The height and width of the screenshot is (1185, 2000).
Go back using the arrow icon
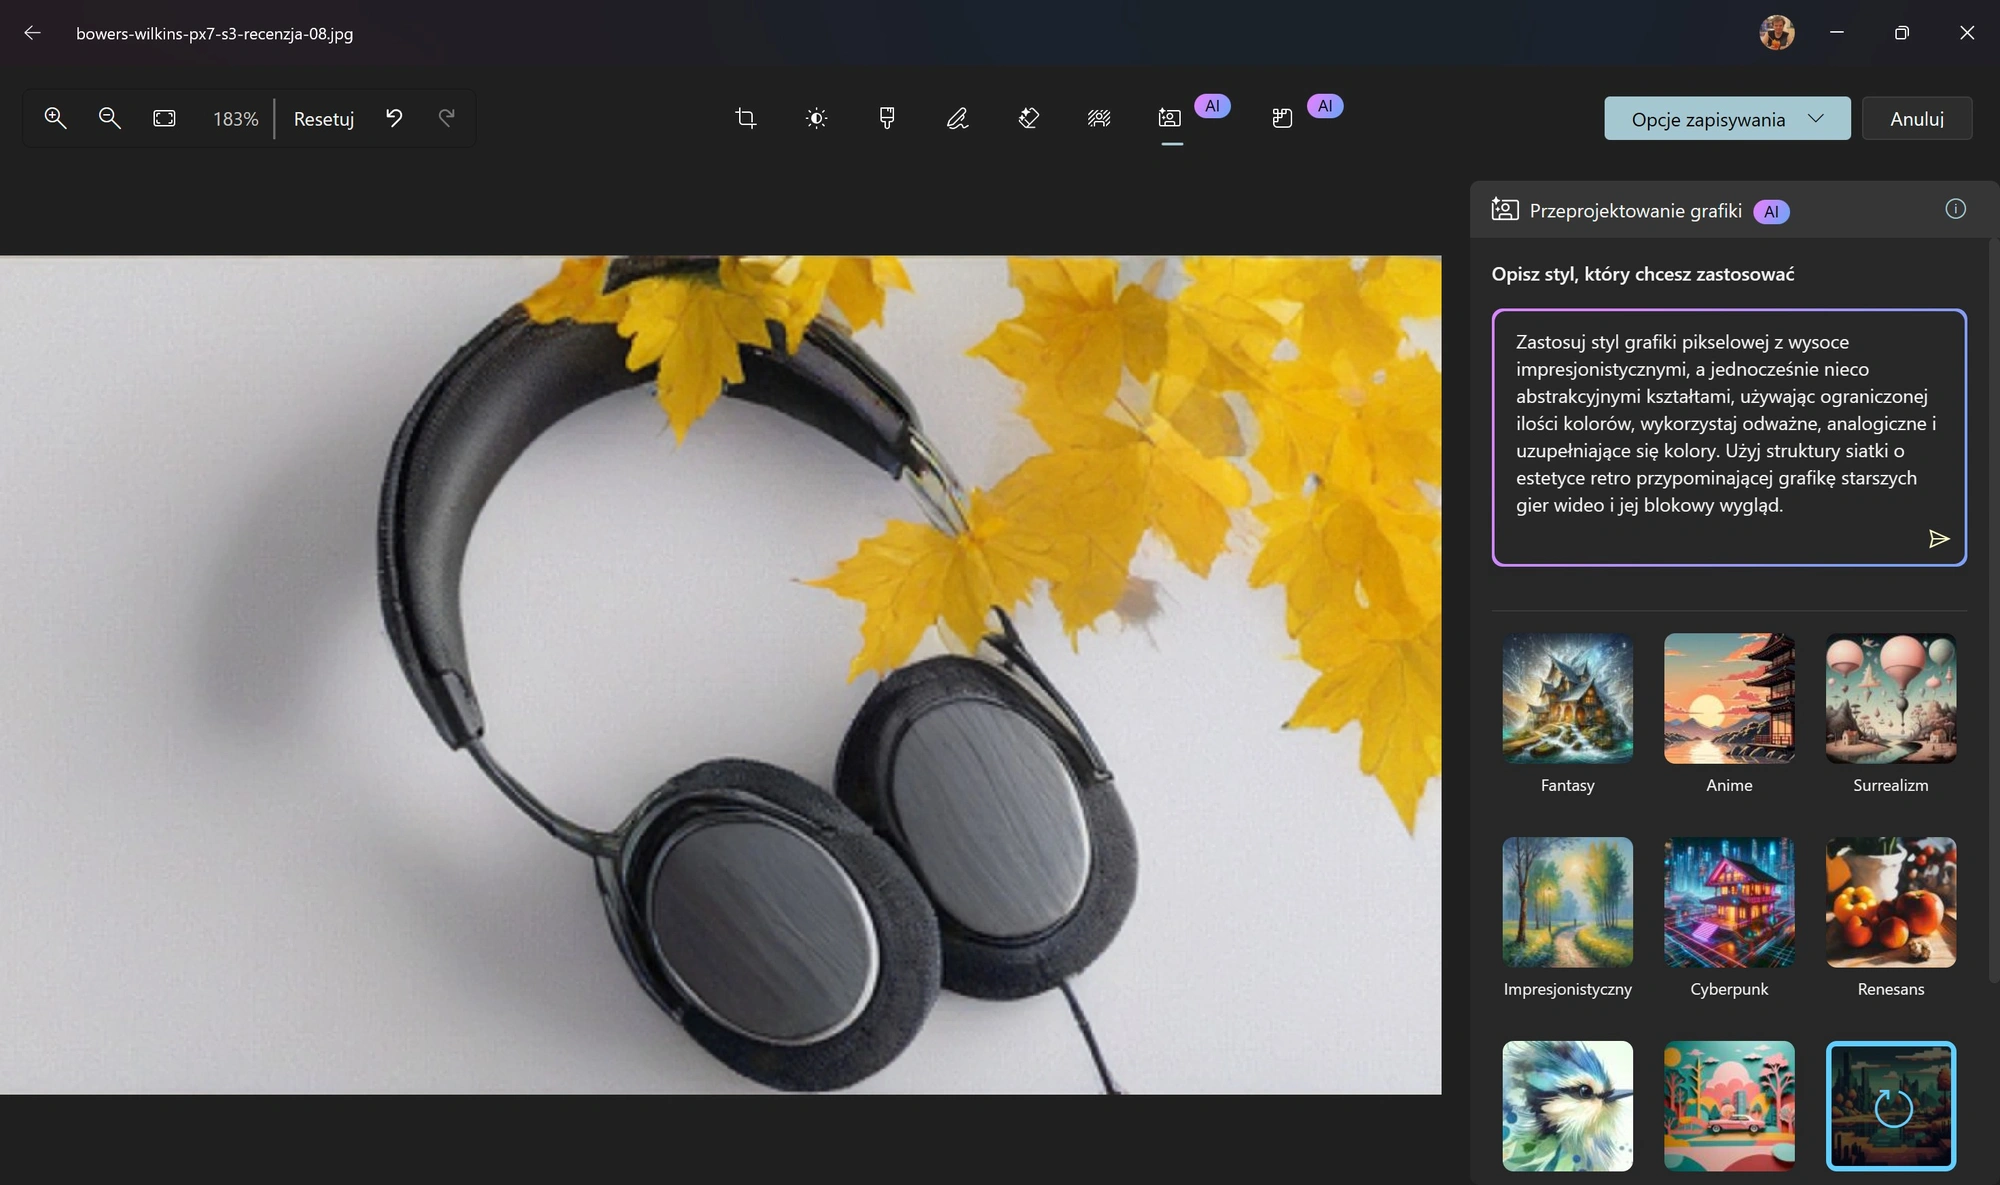[x=32, y=33]
